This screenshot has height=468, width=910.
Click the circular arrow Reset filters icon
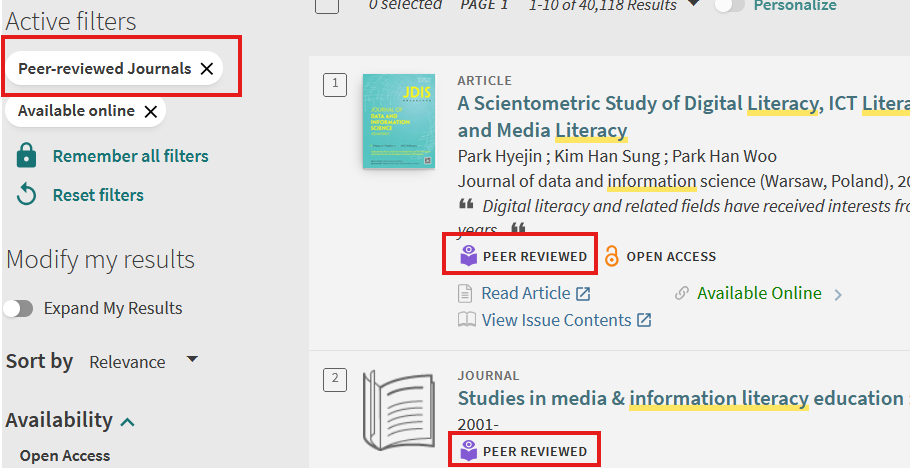click(27, 195)
